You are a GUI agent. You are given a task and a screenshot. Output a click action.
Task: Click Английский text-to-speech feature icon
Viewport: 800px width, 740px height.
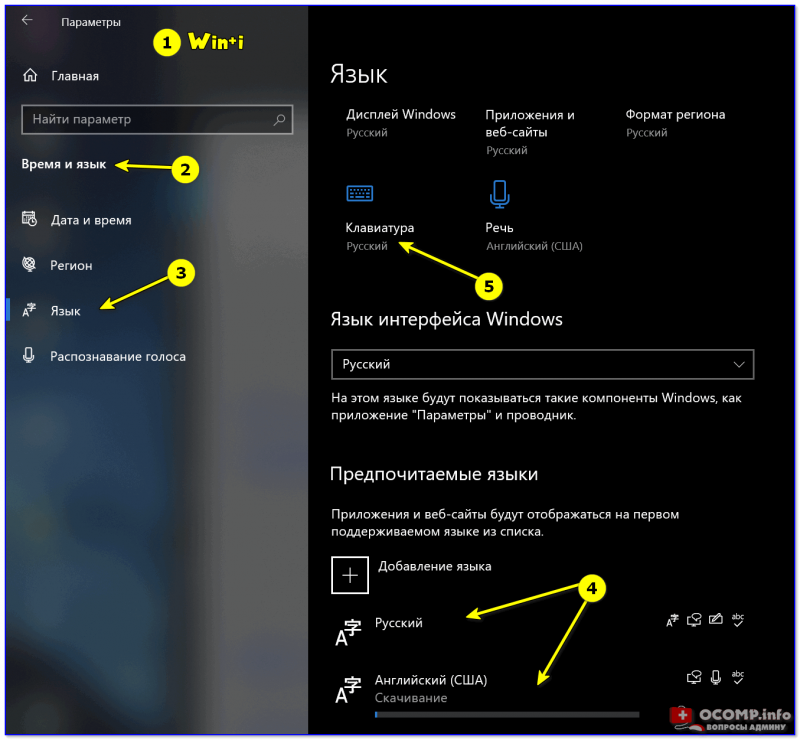pyautogui.click(x=694, y=677)
